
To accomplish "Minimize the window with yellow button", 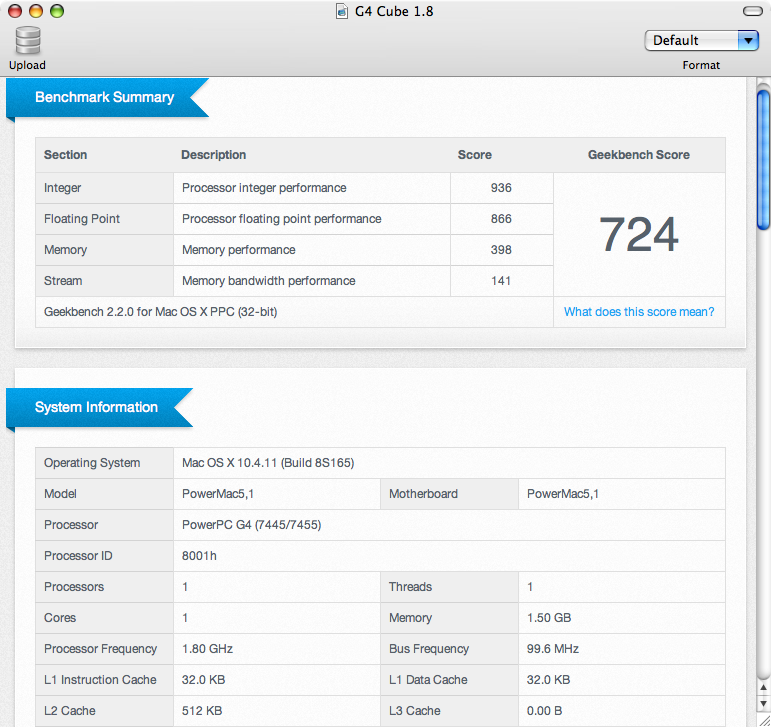I will pyautogui.click(x=36, y=11).
